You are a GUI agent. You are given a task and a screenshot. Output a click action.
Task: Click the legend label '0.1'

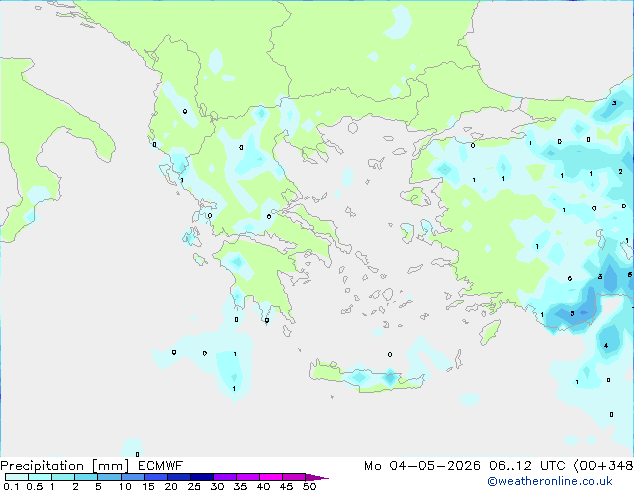(11, 486)
